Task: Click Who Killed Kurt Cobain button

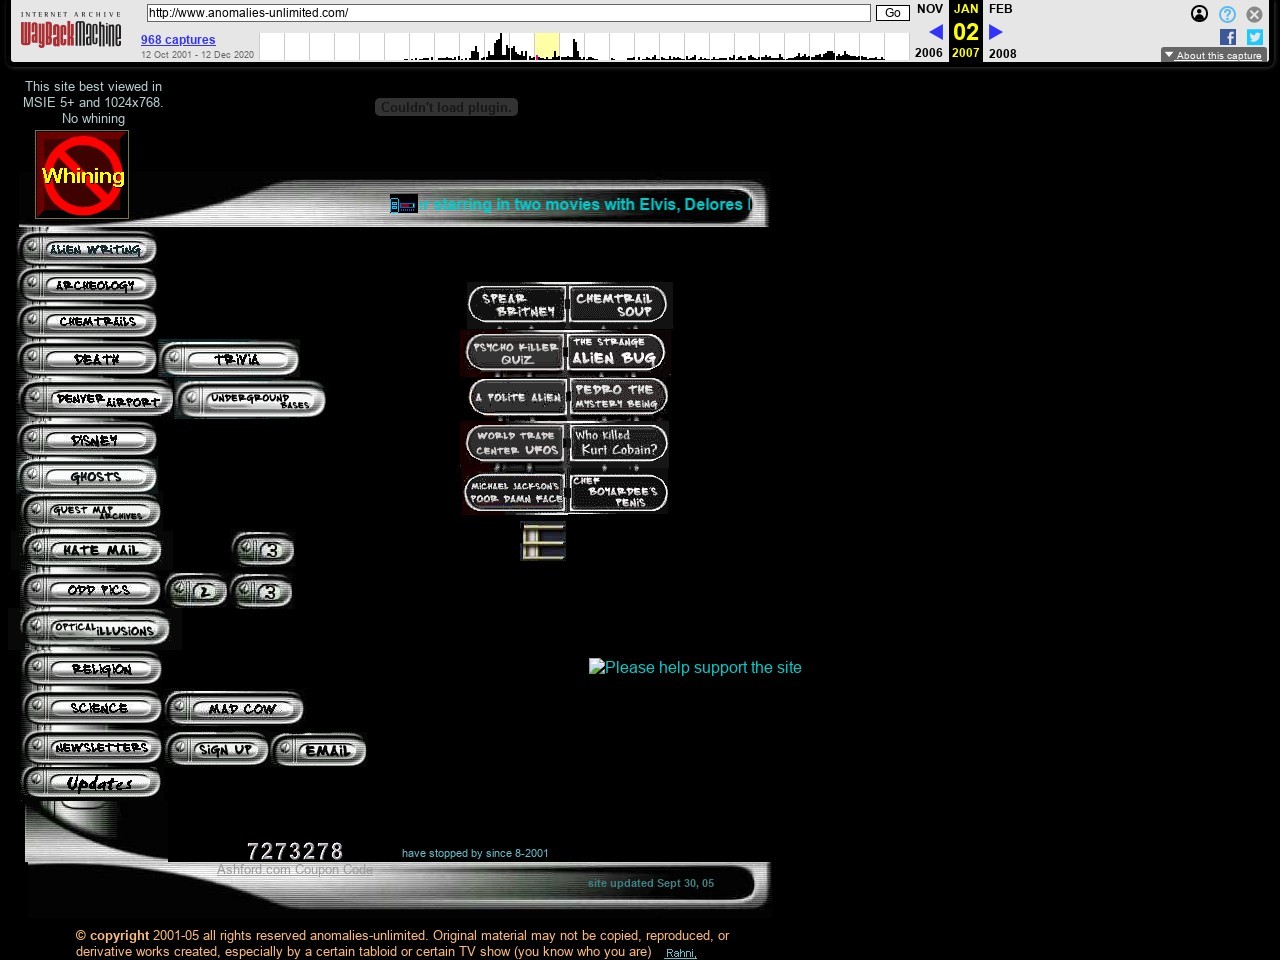Action: (x=618, y=443)
